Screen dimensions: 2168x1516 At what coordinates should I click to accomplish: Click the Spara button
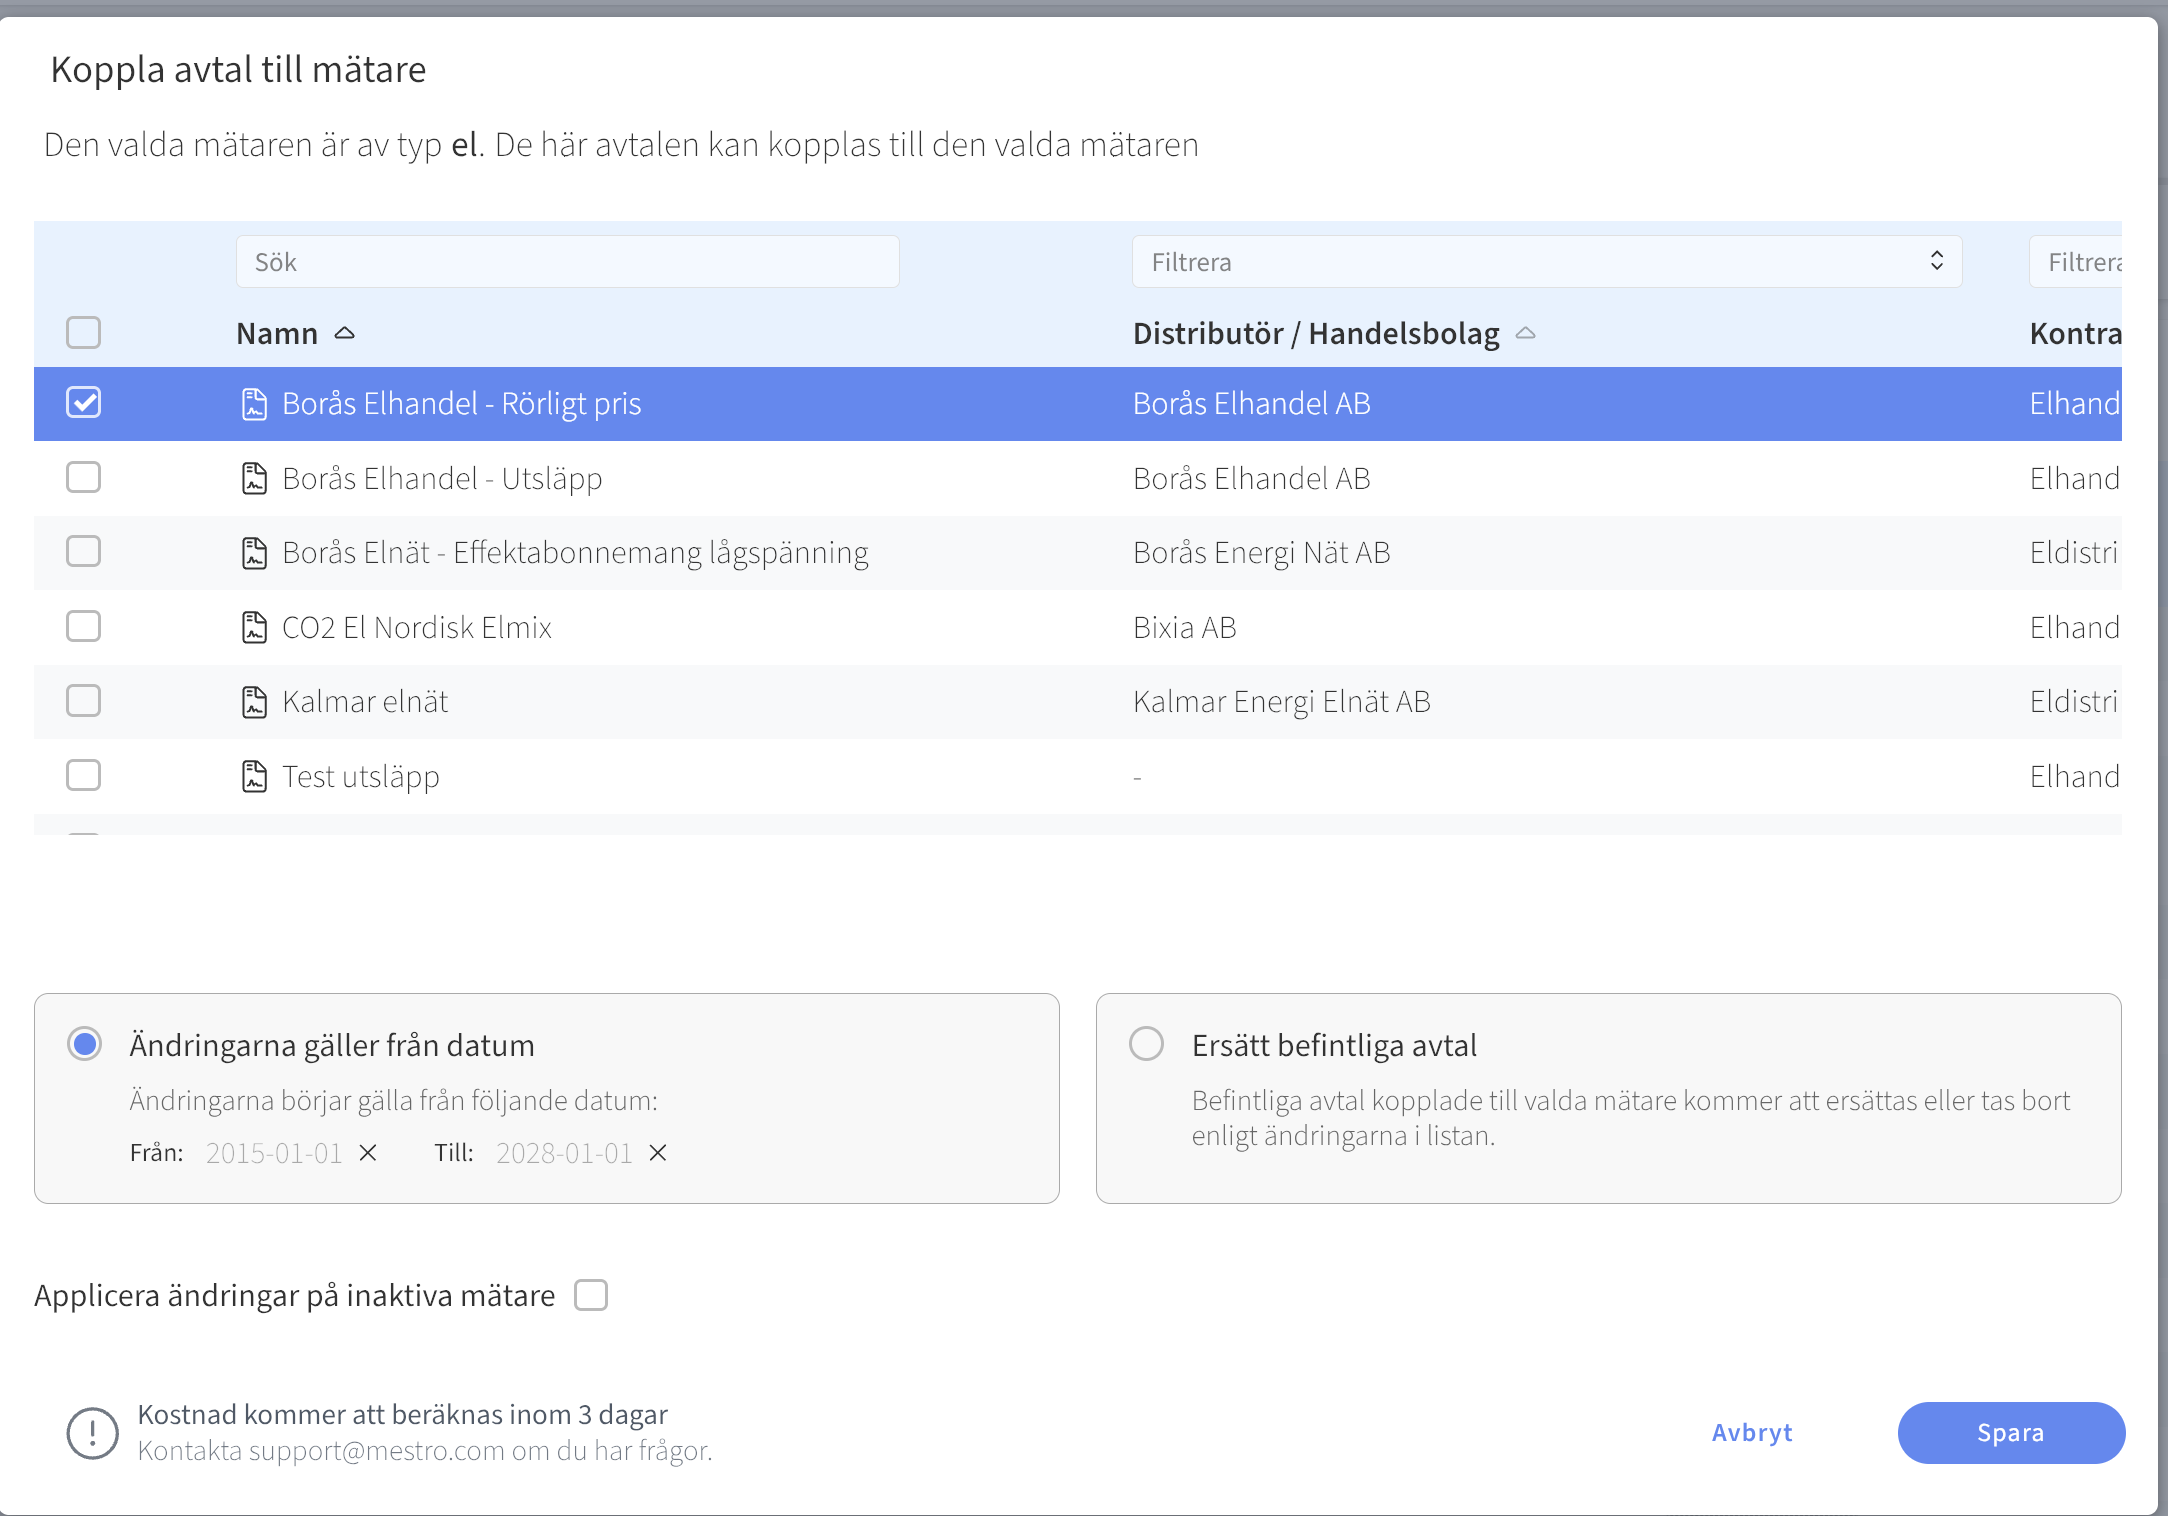pos(2011,1433)
